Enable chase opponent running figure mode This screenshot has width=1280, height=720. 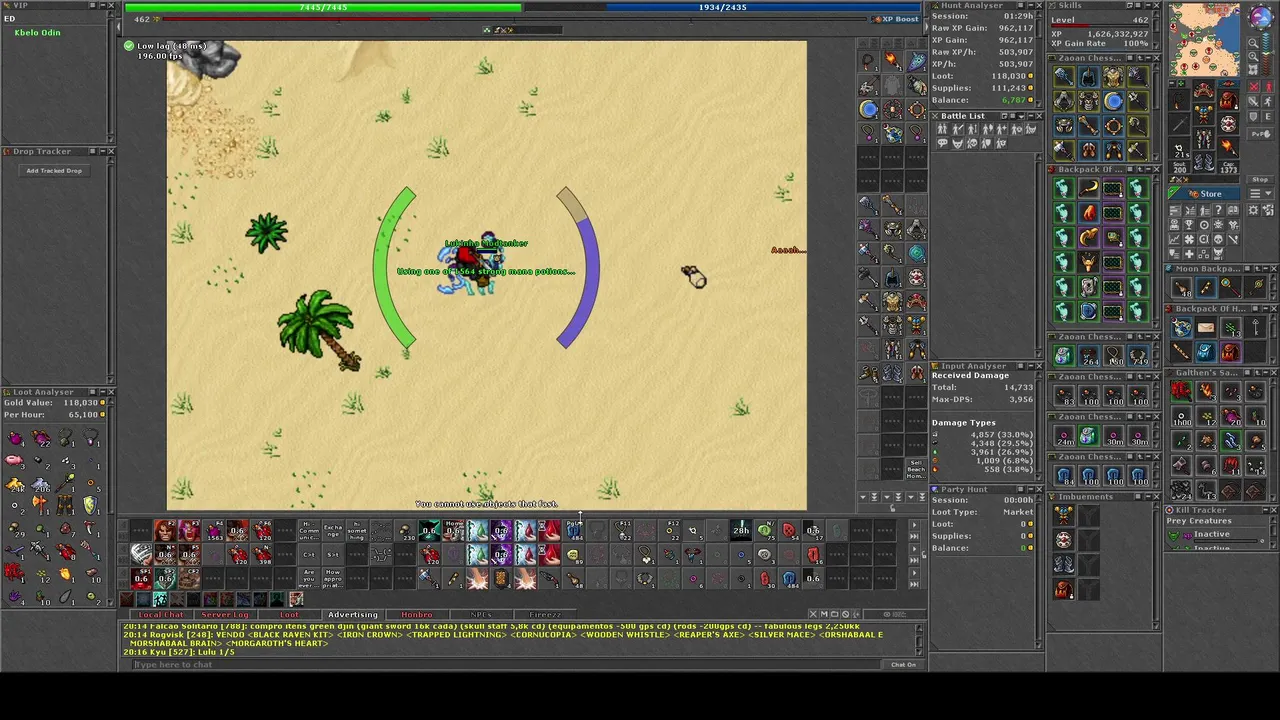(x=1269, y=100)
